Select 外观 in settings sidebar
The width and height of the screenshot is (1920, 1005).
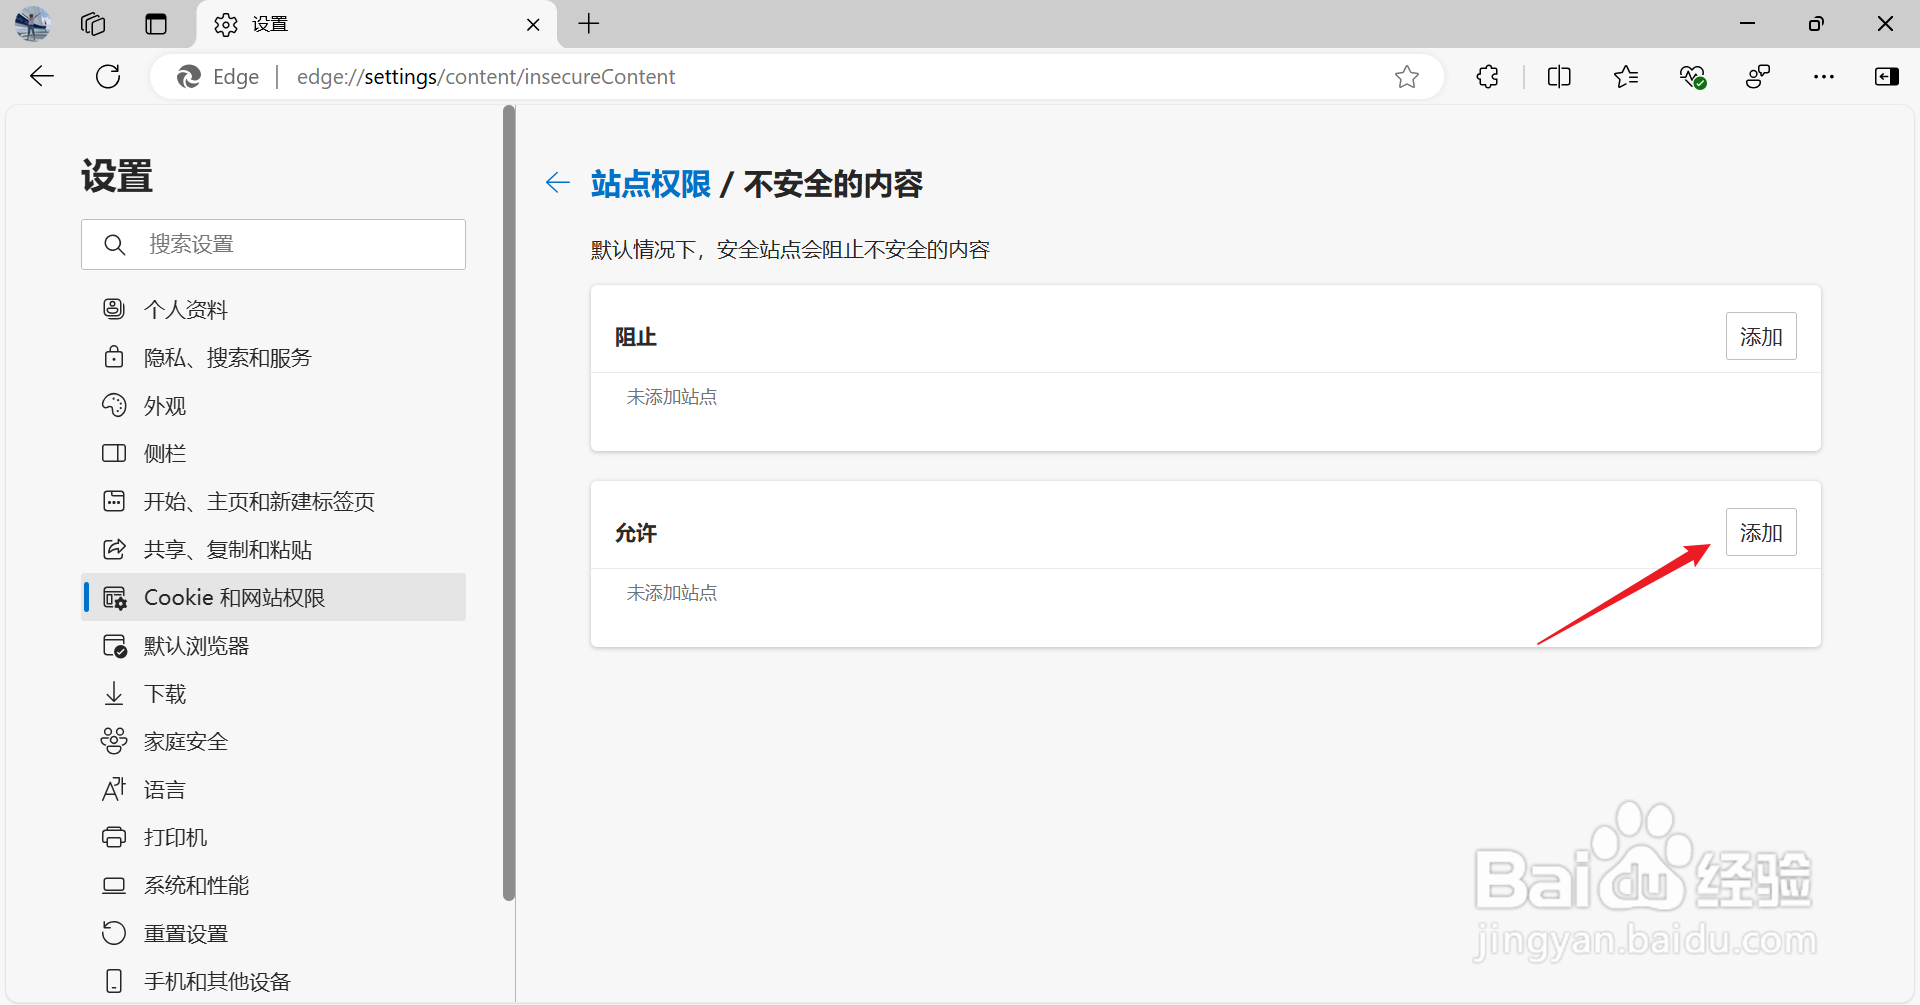click(164, 405)
